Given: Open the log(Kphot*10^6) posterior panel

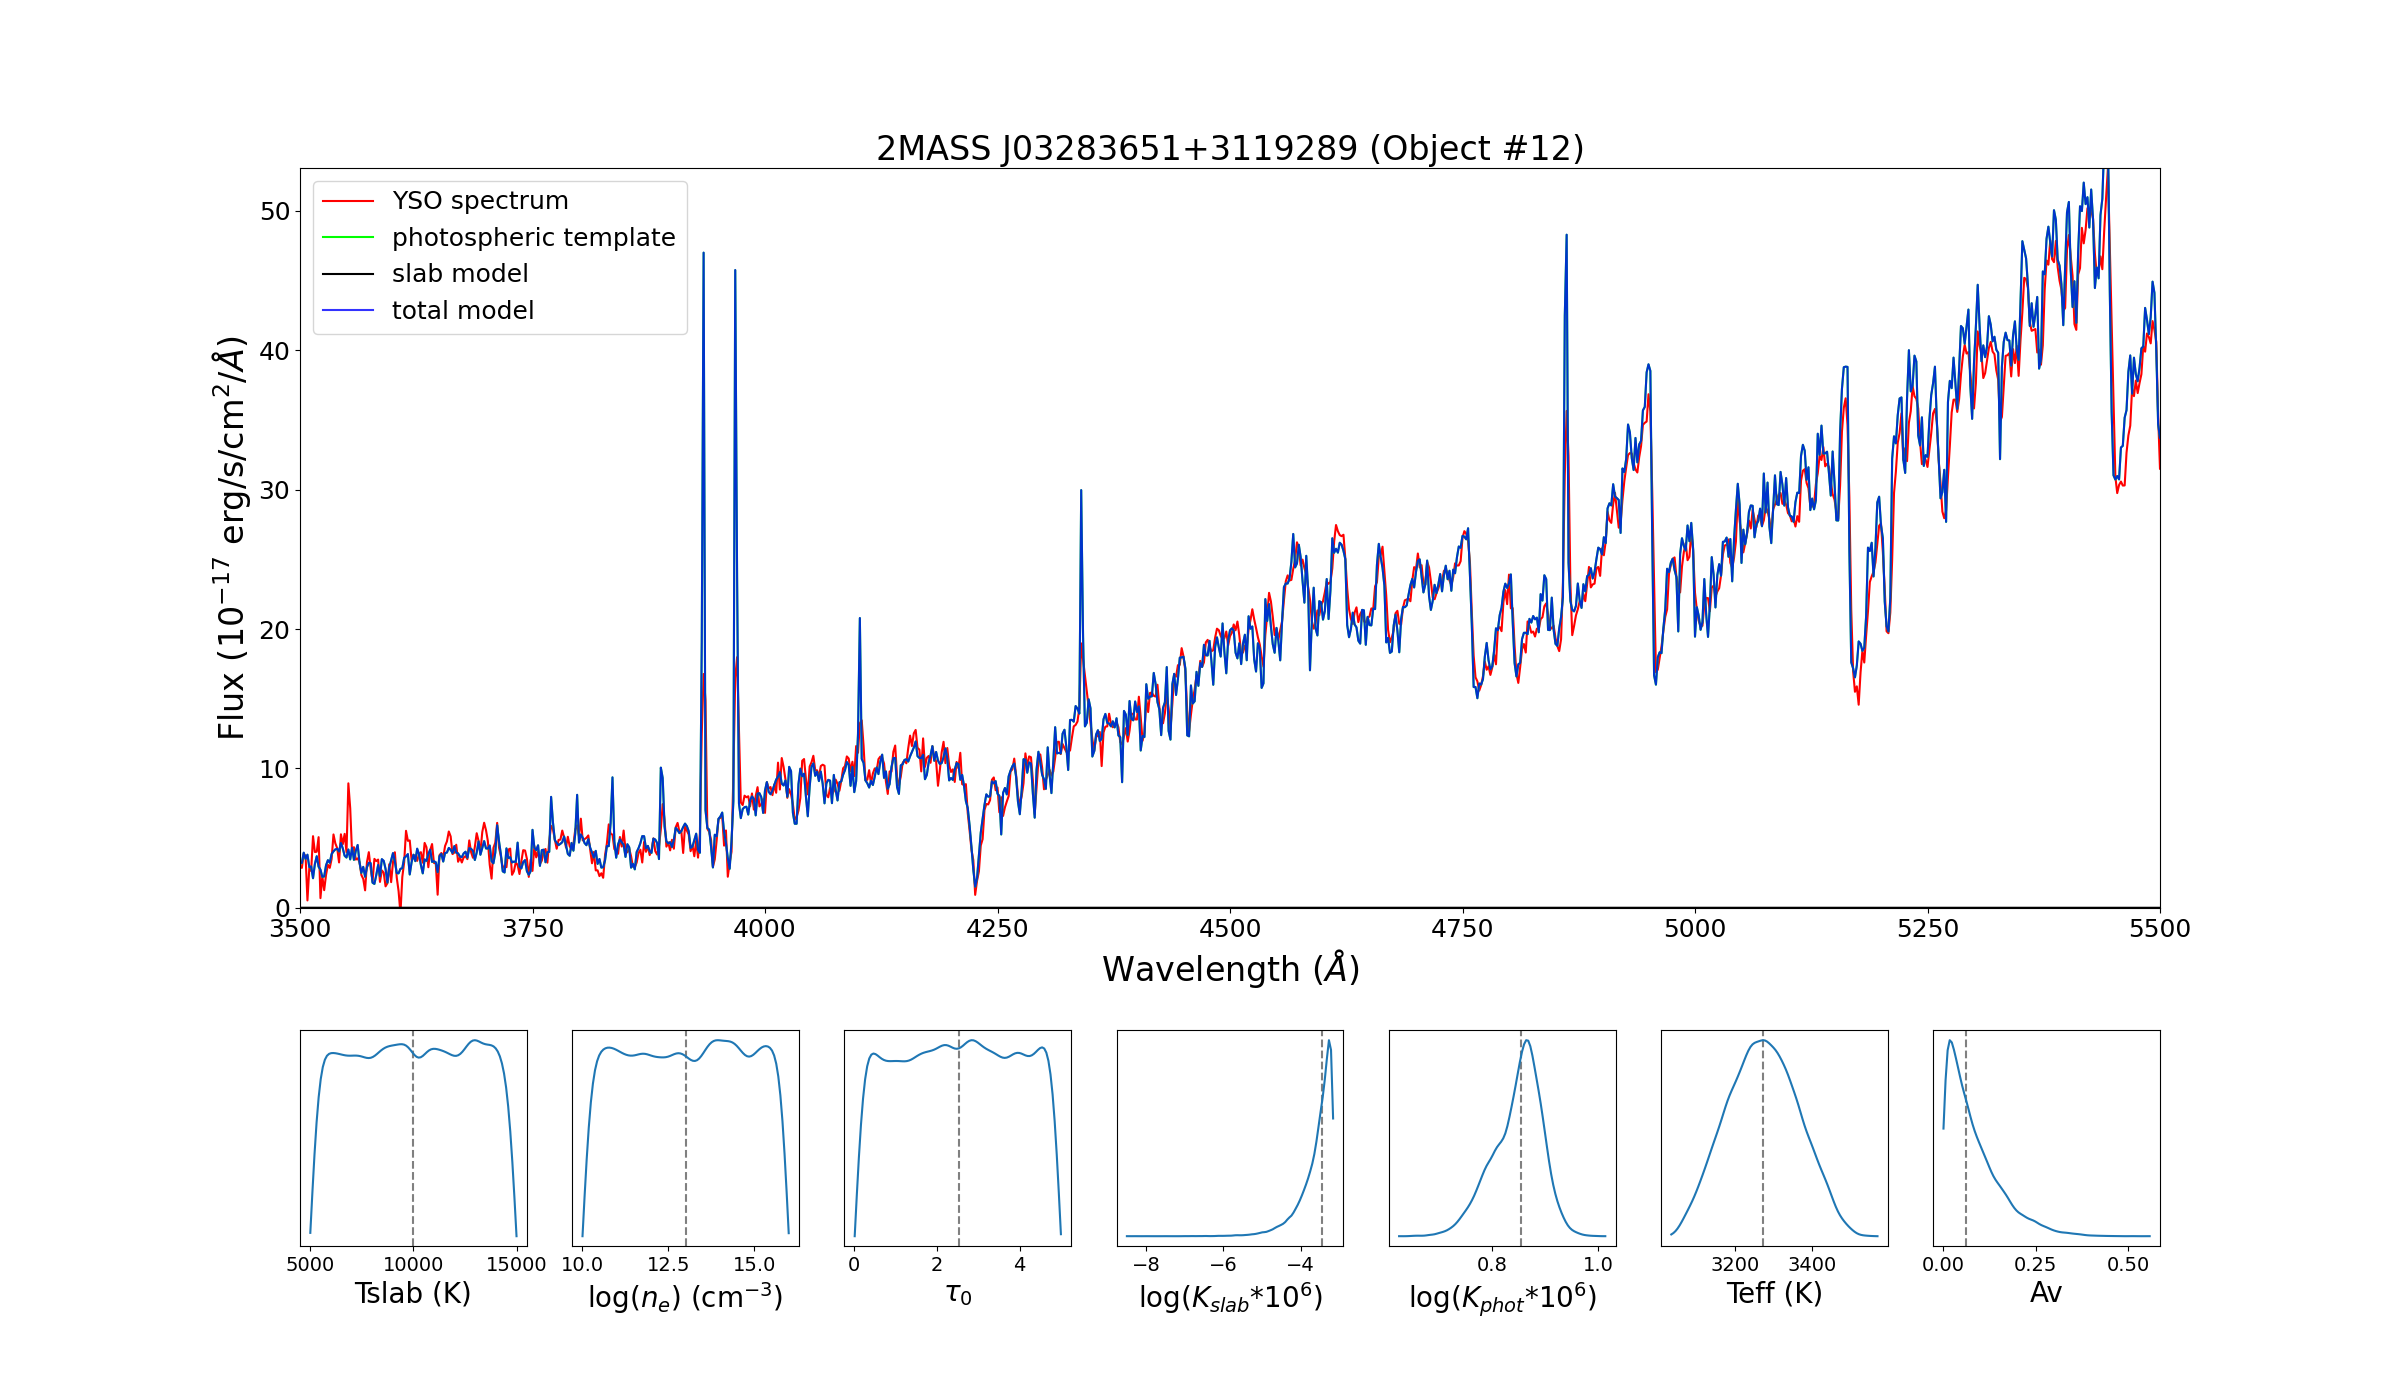Looking at the screenshot, I should click(1502, 1138).
